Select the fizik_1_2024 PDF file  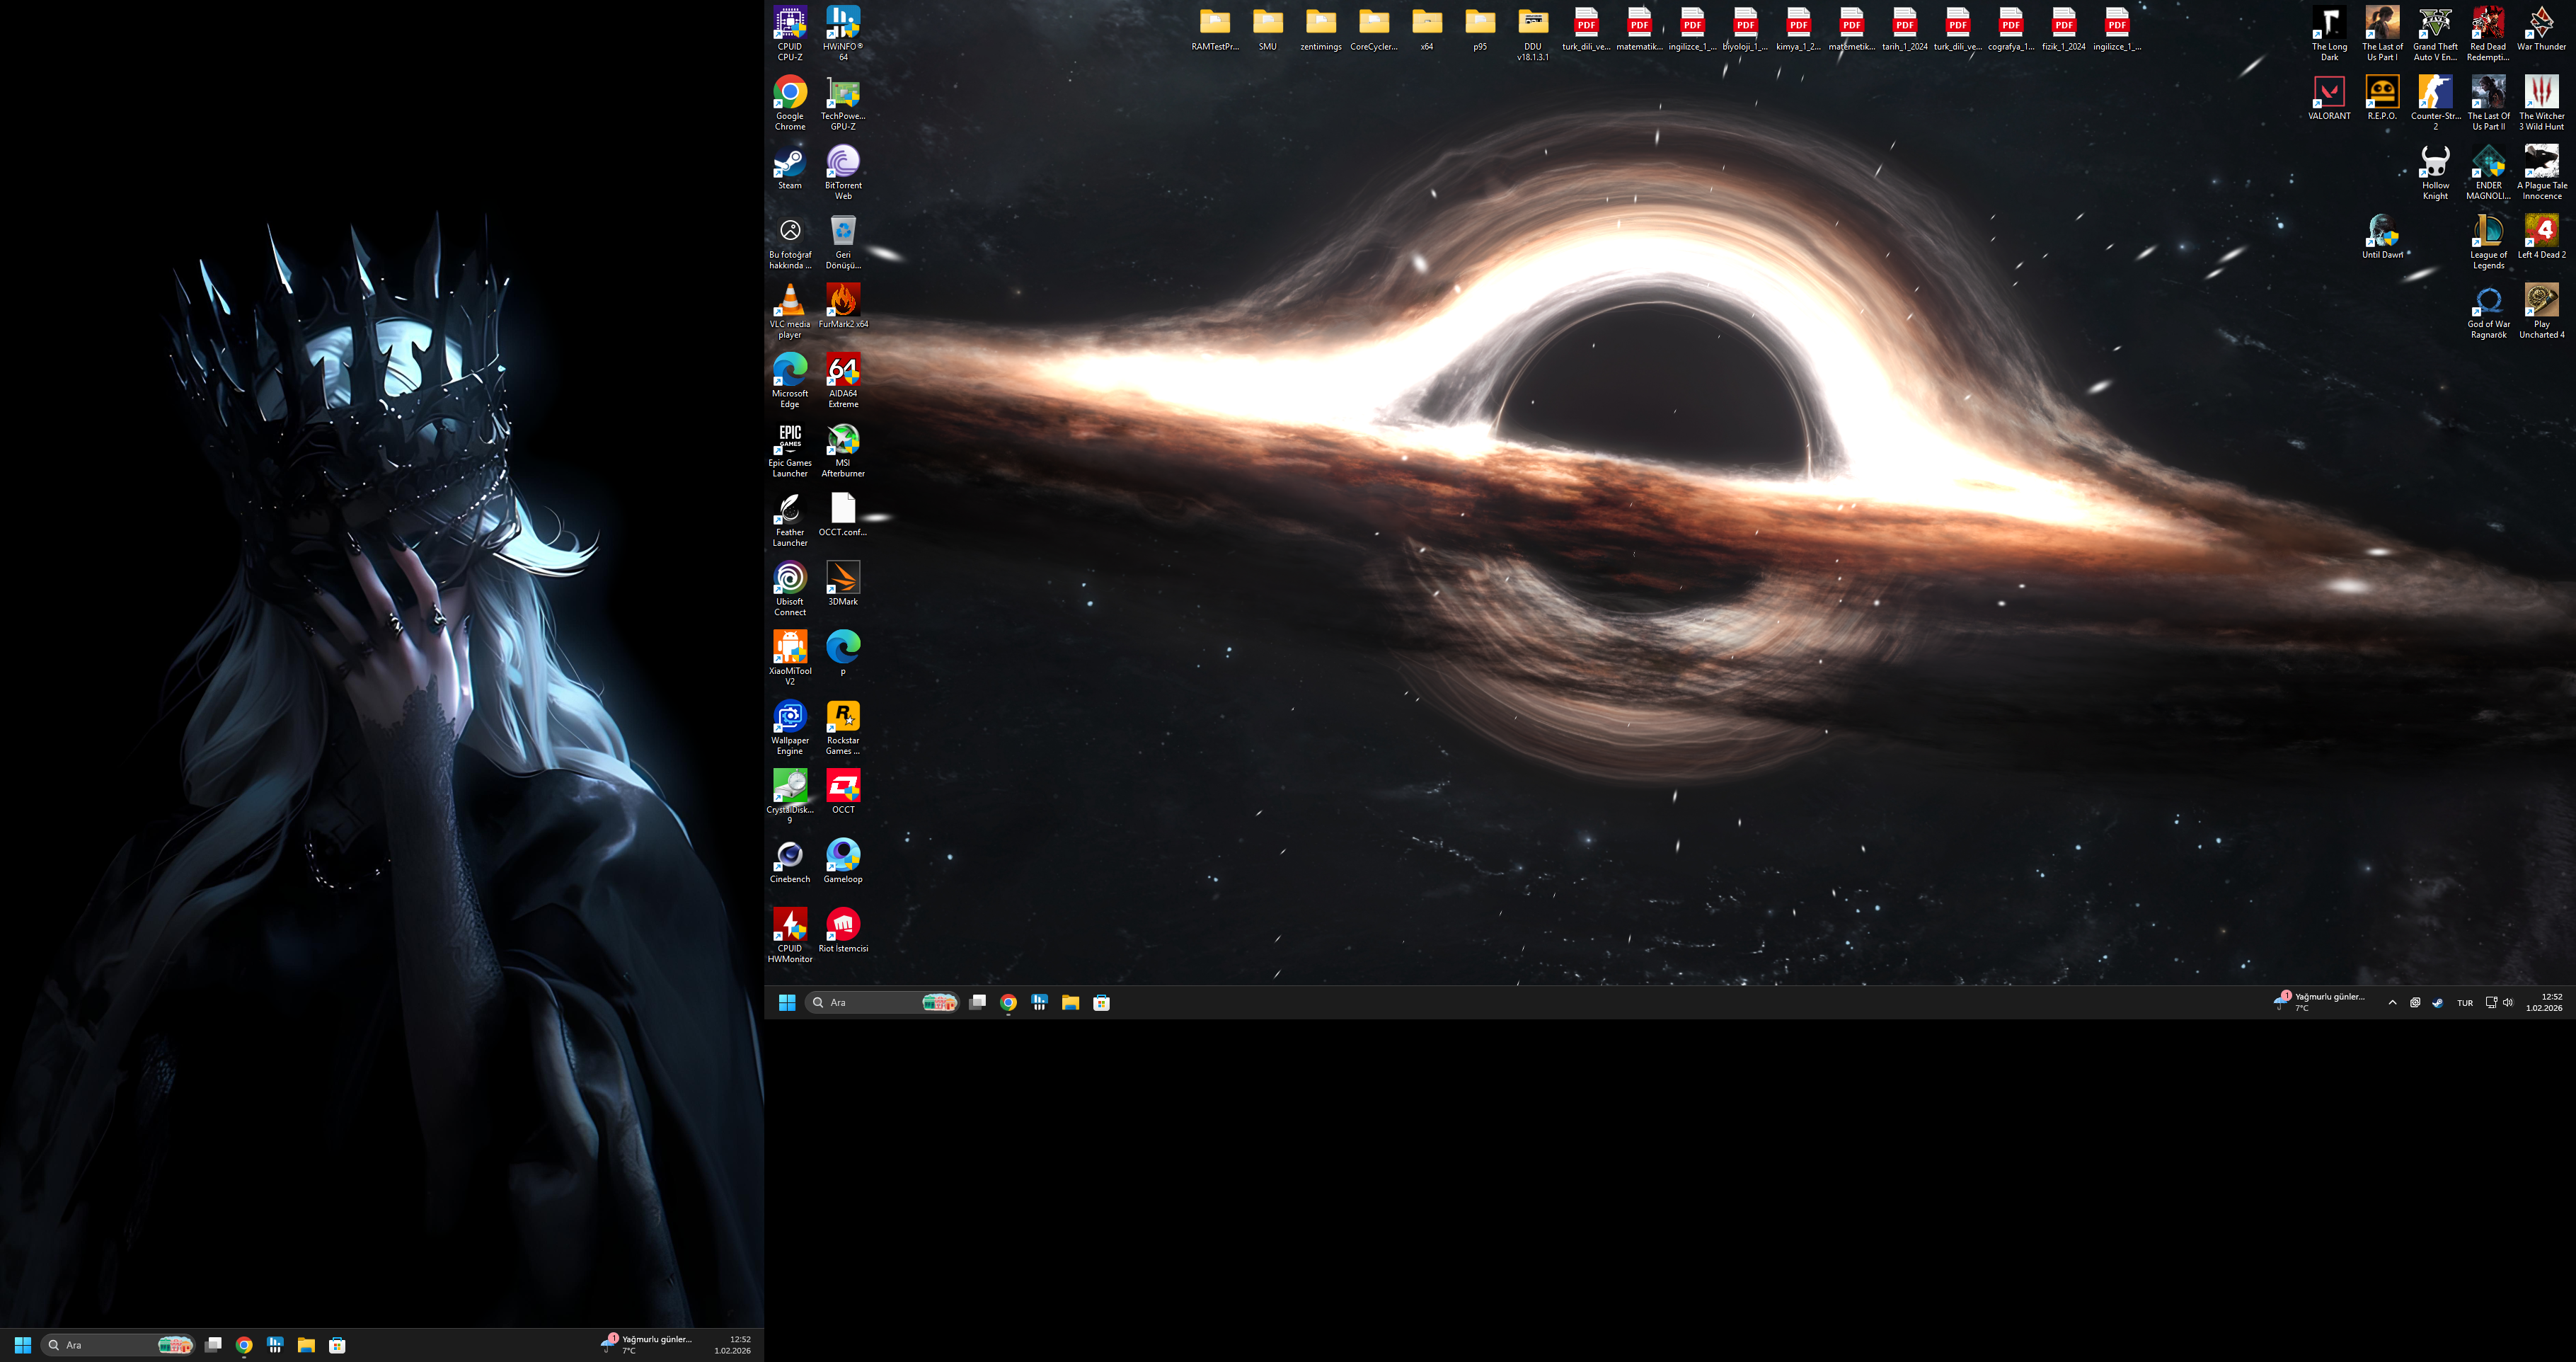[x=2063, y=29]
